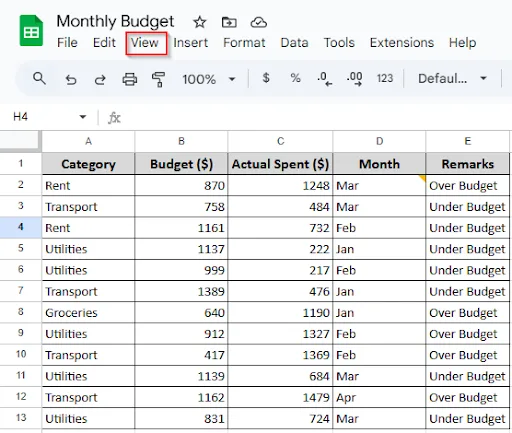Image resolution: width=512 pixels, height=433 pixels.
Task: Print the spreadsheet
Action: [x=130, y=79]
